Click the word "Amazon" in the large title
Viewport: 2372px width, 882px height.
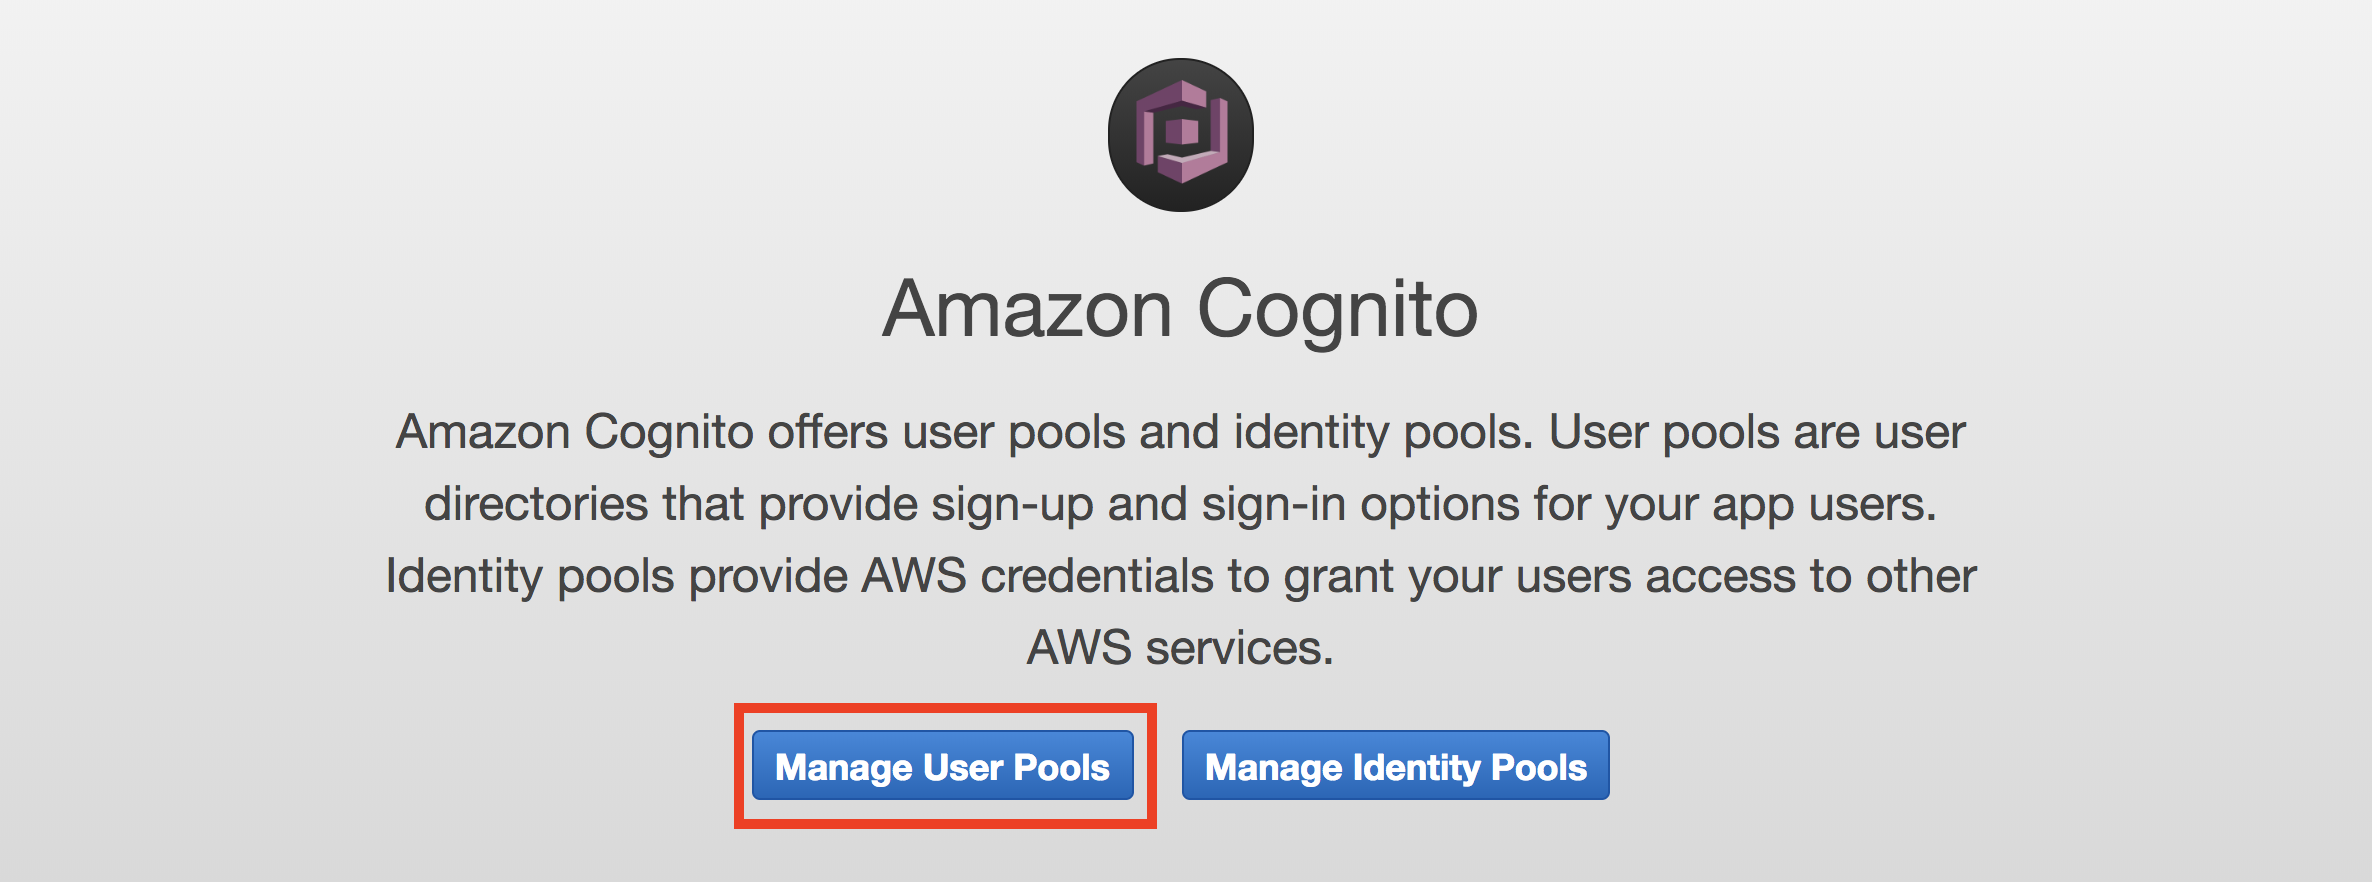tap(1027, 309)
